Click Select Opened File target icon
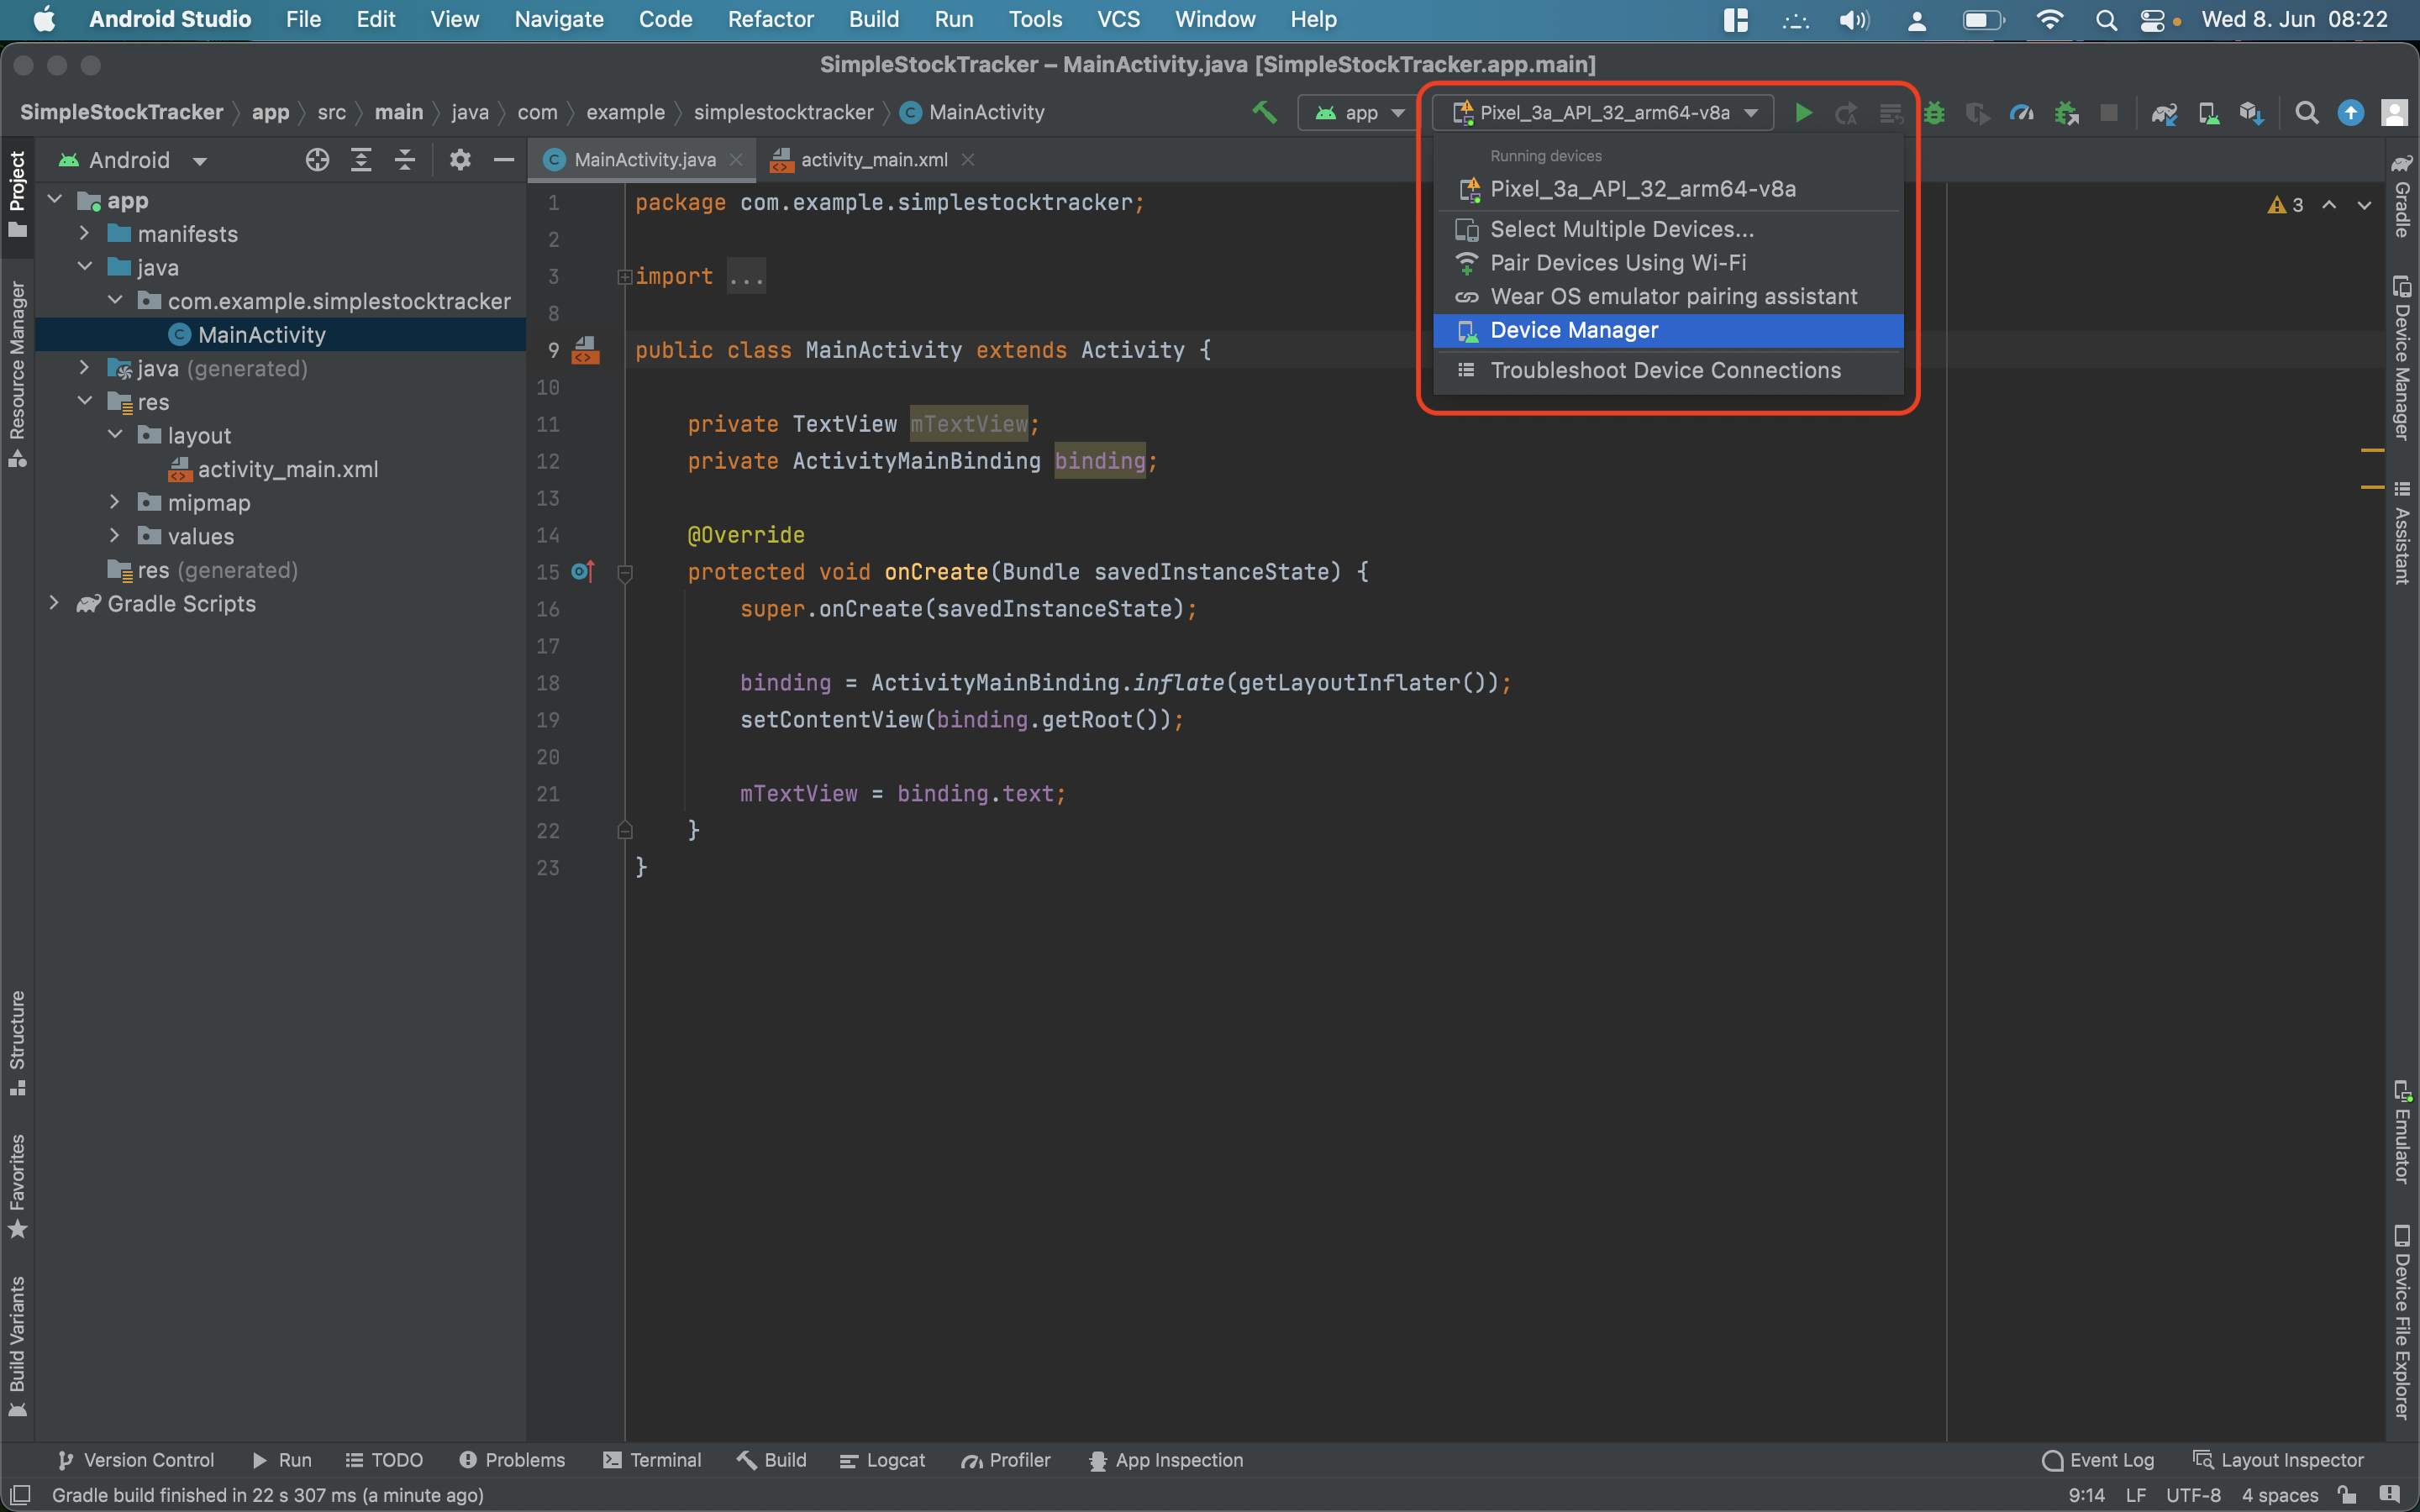2420x1512 pixels. click(317, 160)
